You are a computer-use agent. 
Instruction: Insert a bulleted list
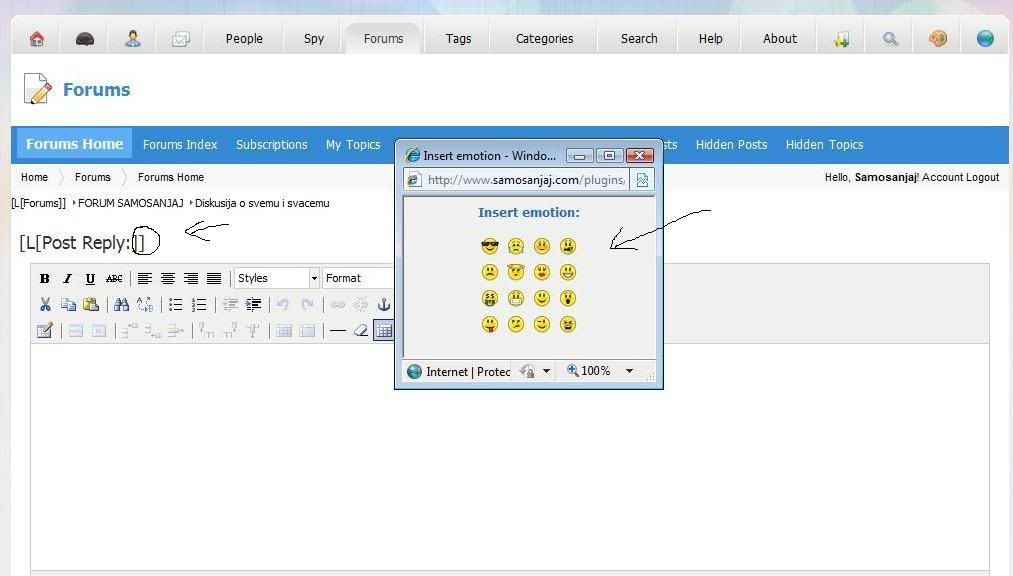[x=176, y=305]
